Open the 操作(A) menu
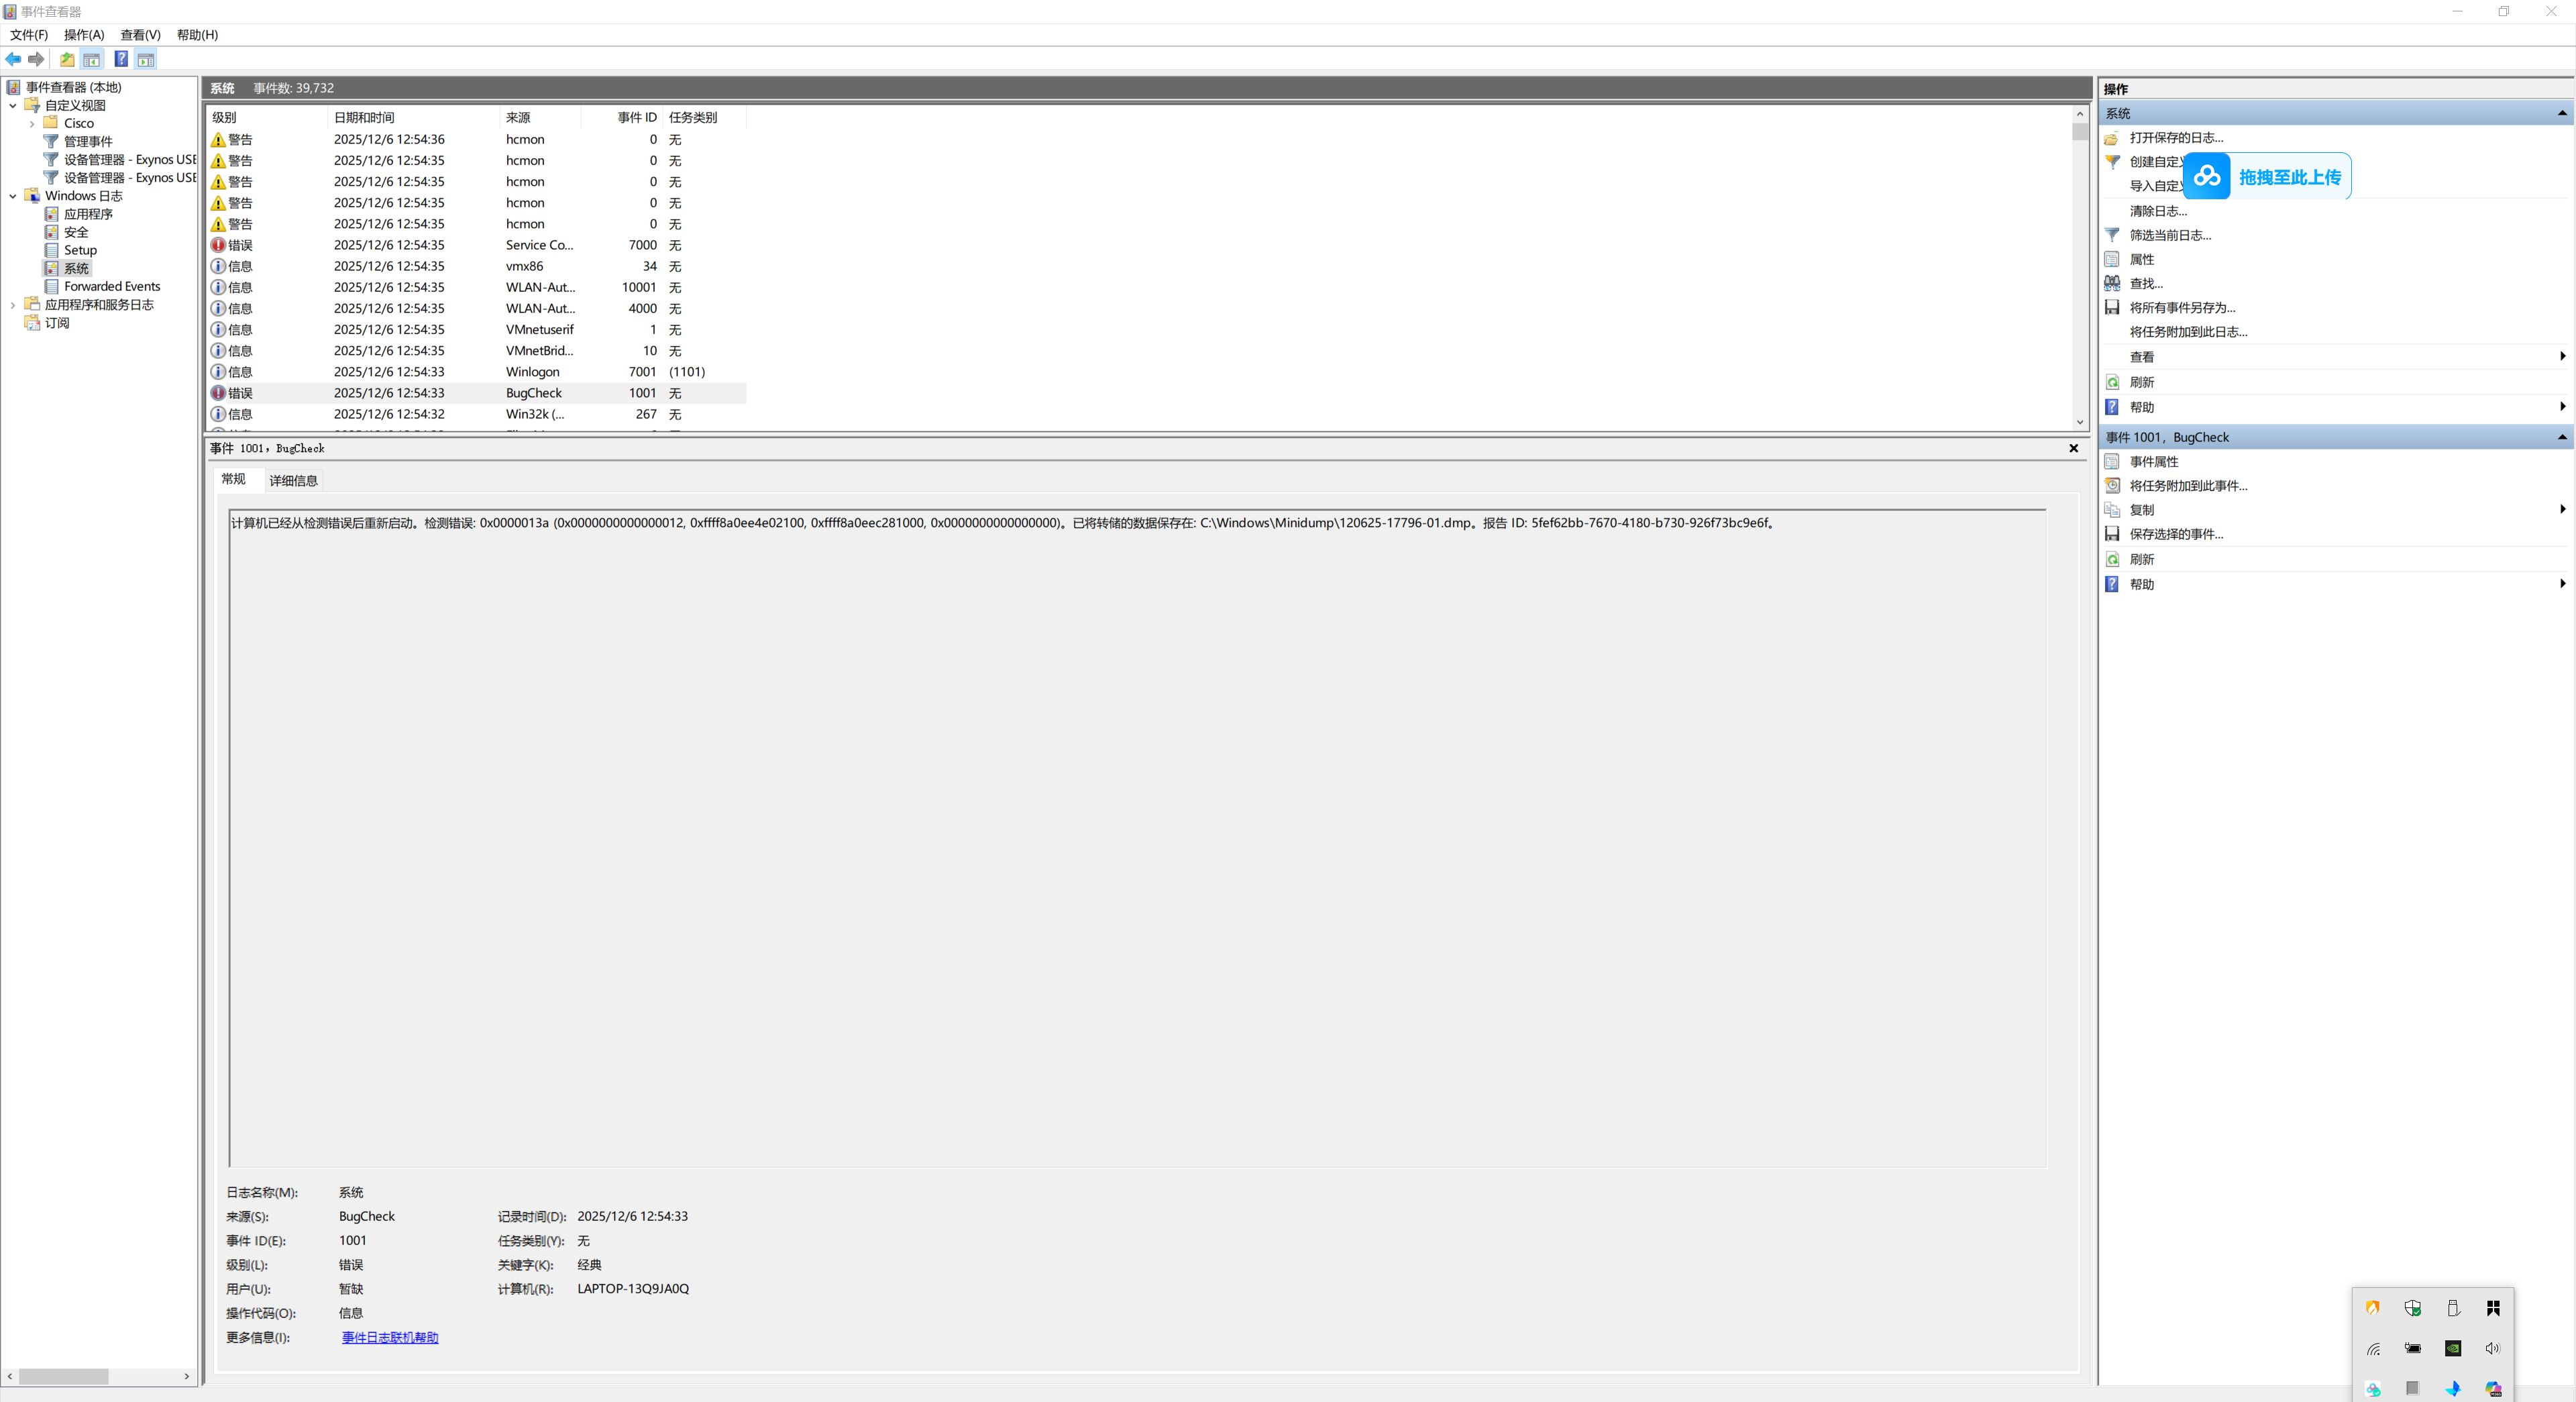 (84, 35)
